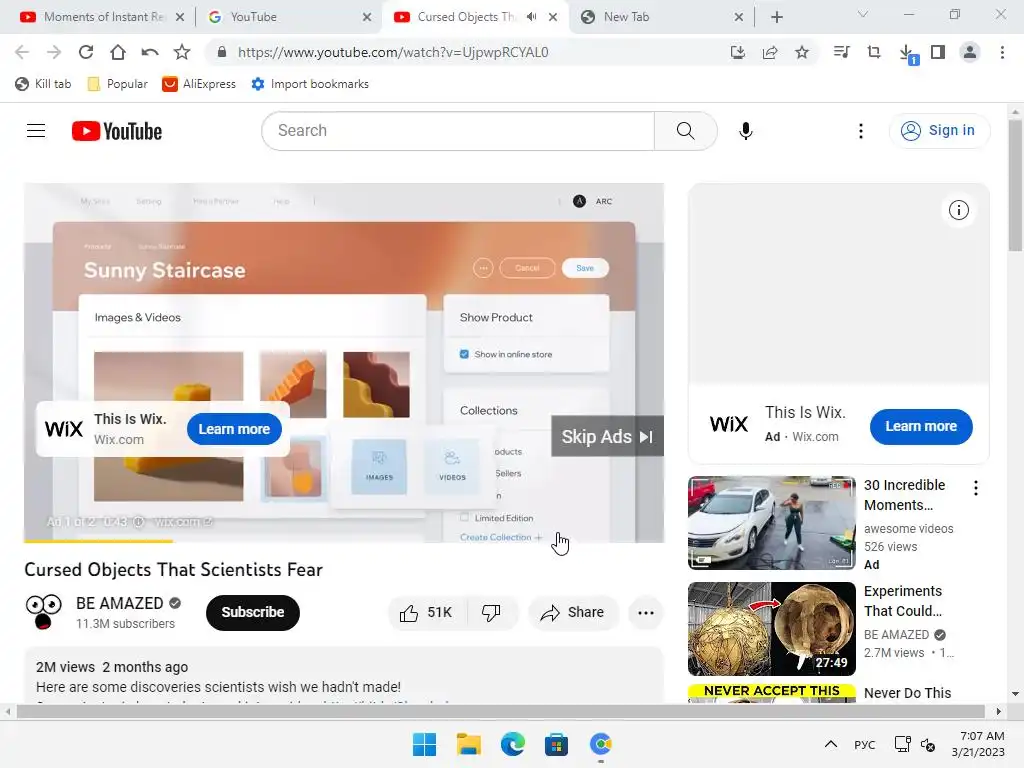Click the Sign in button
Screen dimensions: 1024x768
[939, 131]
